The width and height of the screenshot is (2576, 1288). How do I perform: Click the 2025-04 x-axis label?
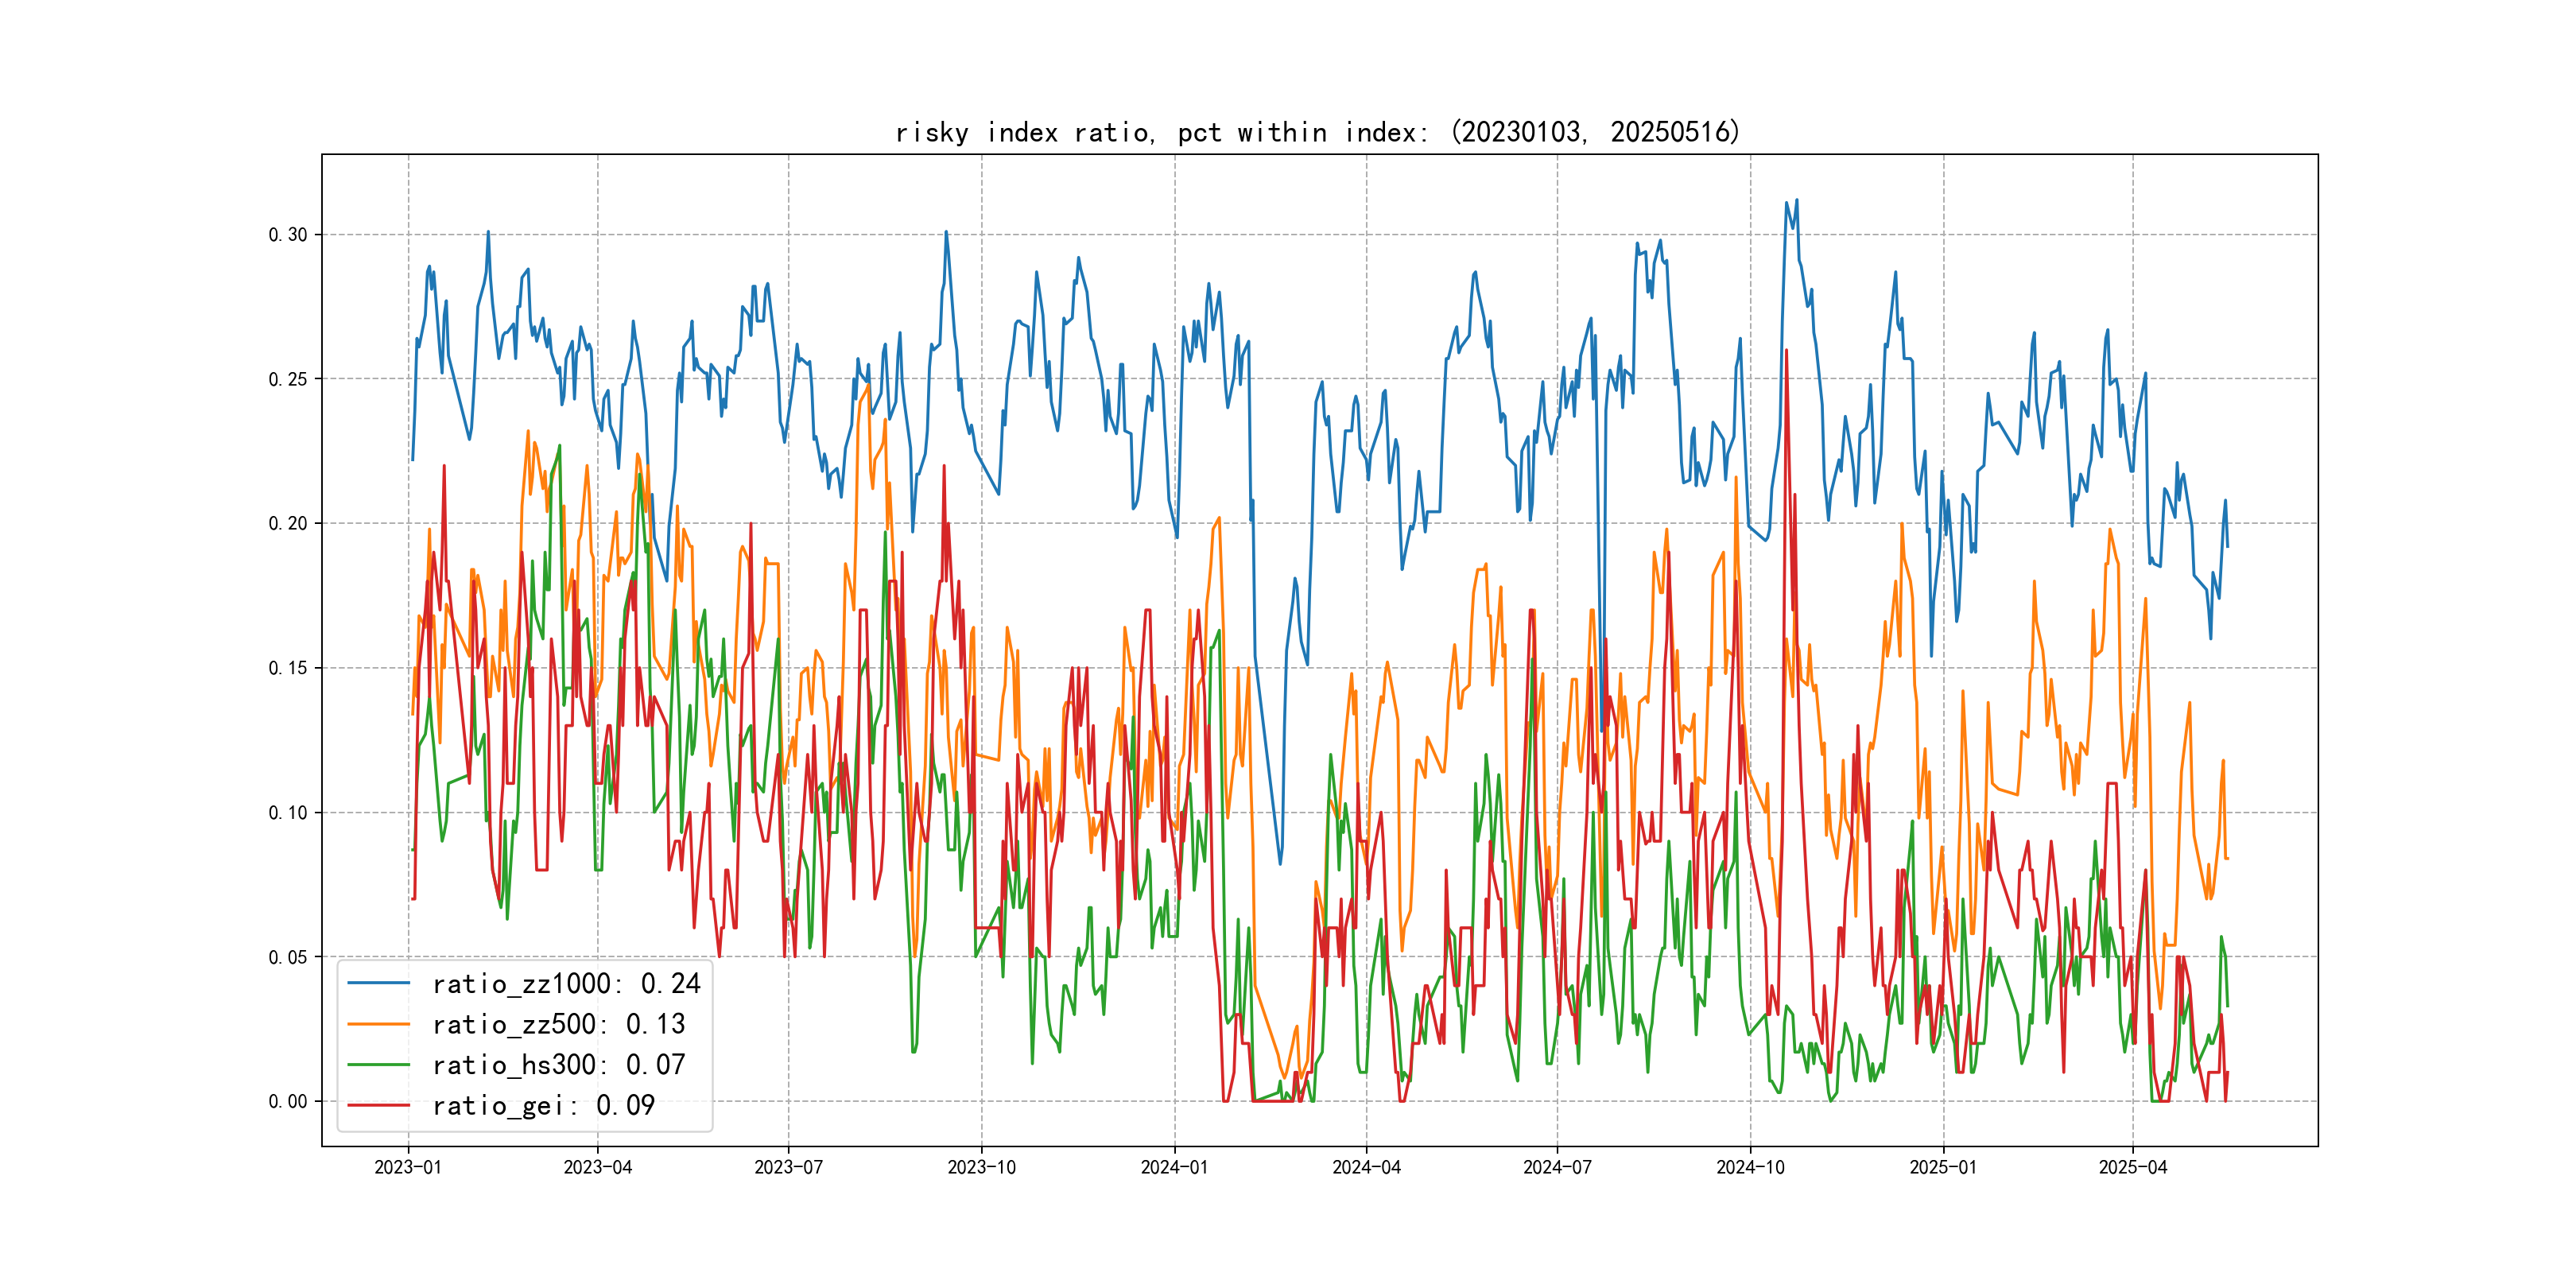click(2132, 1167)
